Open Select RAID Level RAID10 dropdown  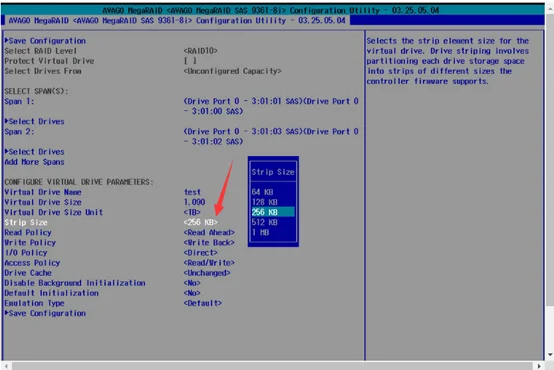200,51
